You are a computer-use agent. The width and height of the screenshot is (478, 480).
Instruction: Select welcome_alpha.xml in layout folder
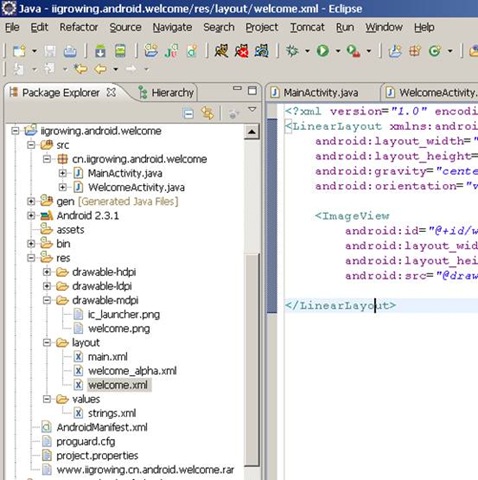tap(132, 371)
